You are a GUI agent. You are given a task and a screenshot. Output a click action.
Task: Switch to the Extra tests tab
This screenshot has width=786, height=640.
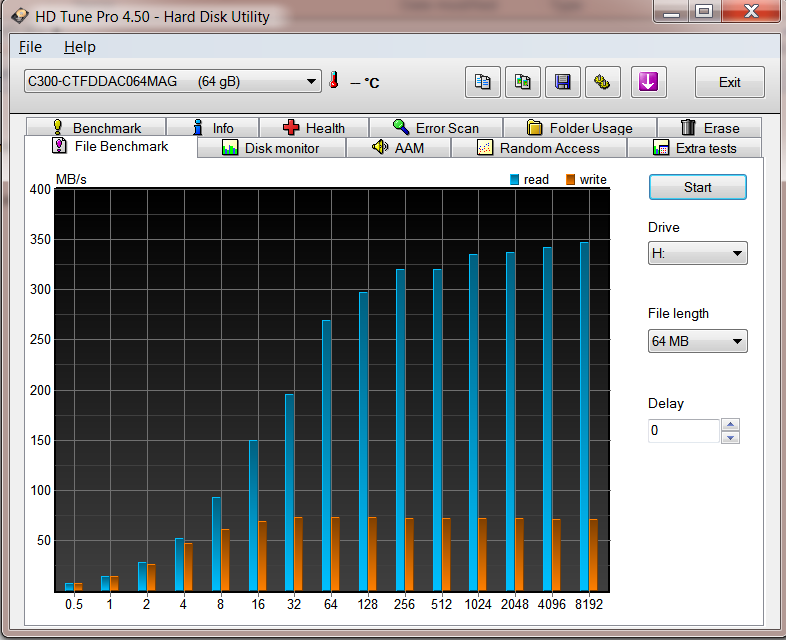coord(694,148)
